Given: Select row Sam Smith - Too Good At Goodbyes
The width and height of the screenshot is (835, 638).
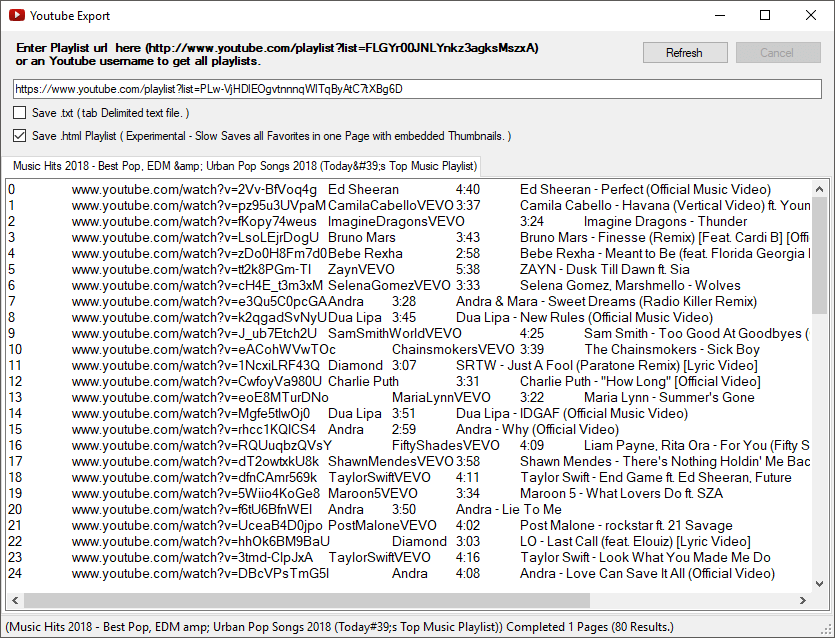Looking at the screenshot, I should (x=409, y=333).
